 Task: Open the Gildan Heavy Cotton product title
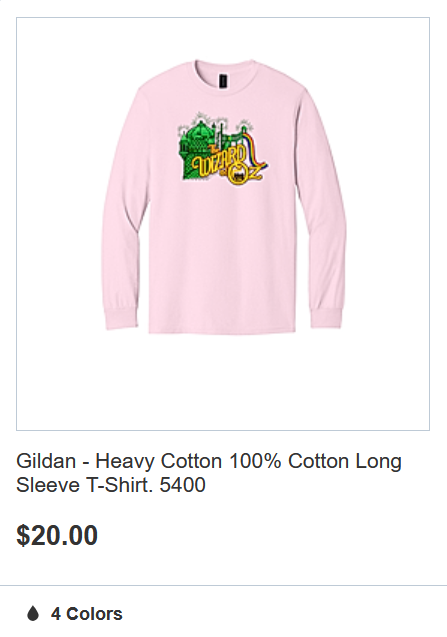pos(208,472)
